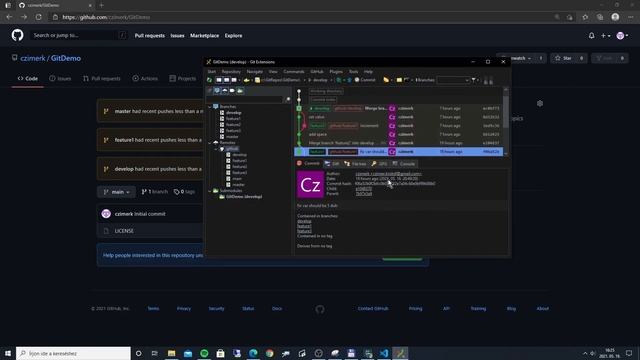Screen dimensions: 640x360
Task: Switch to the File tree tab
Action: click(x=355, y=164)
